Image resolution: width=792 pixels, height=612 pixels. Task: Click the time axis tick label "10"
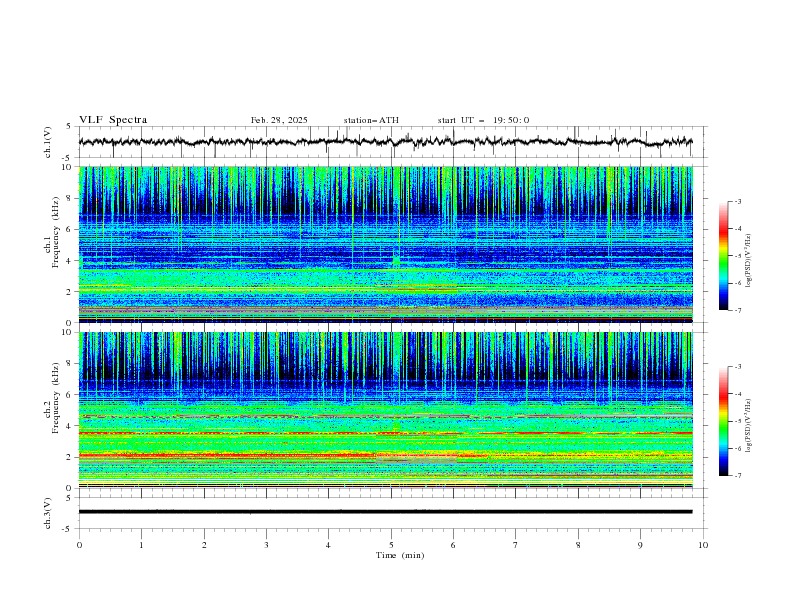(x=703, y=545)
